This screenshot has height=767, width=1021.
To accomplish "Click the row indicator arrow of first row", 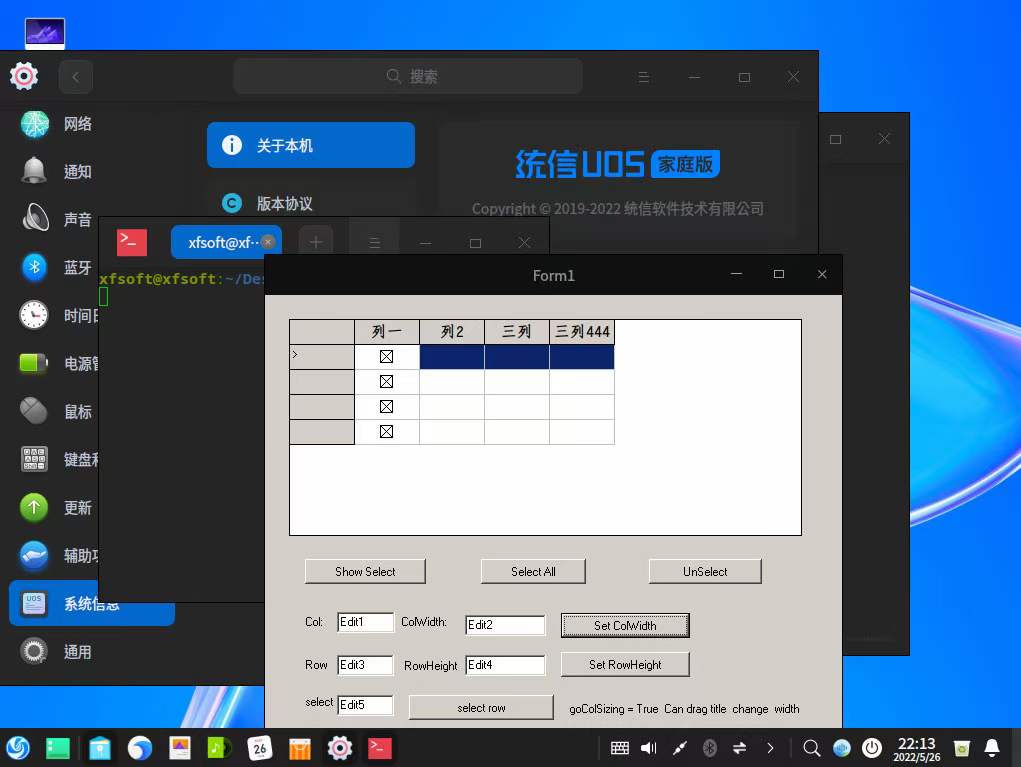I will coord(296,355).
